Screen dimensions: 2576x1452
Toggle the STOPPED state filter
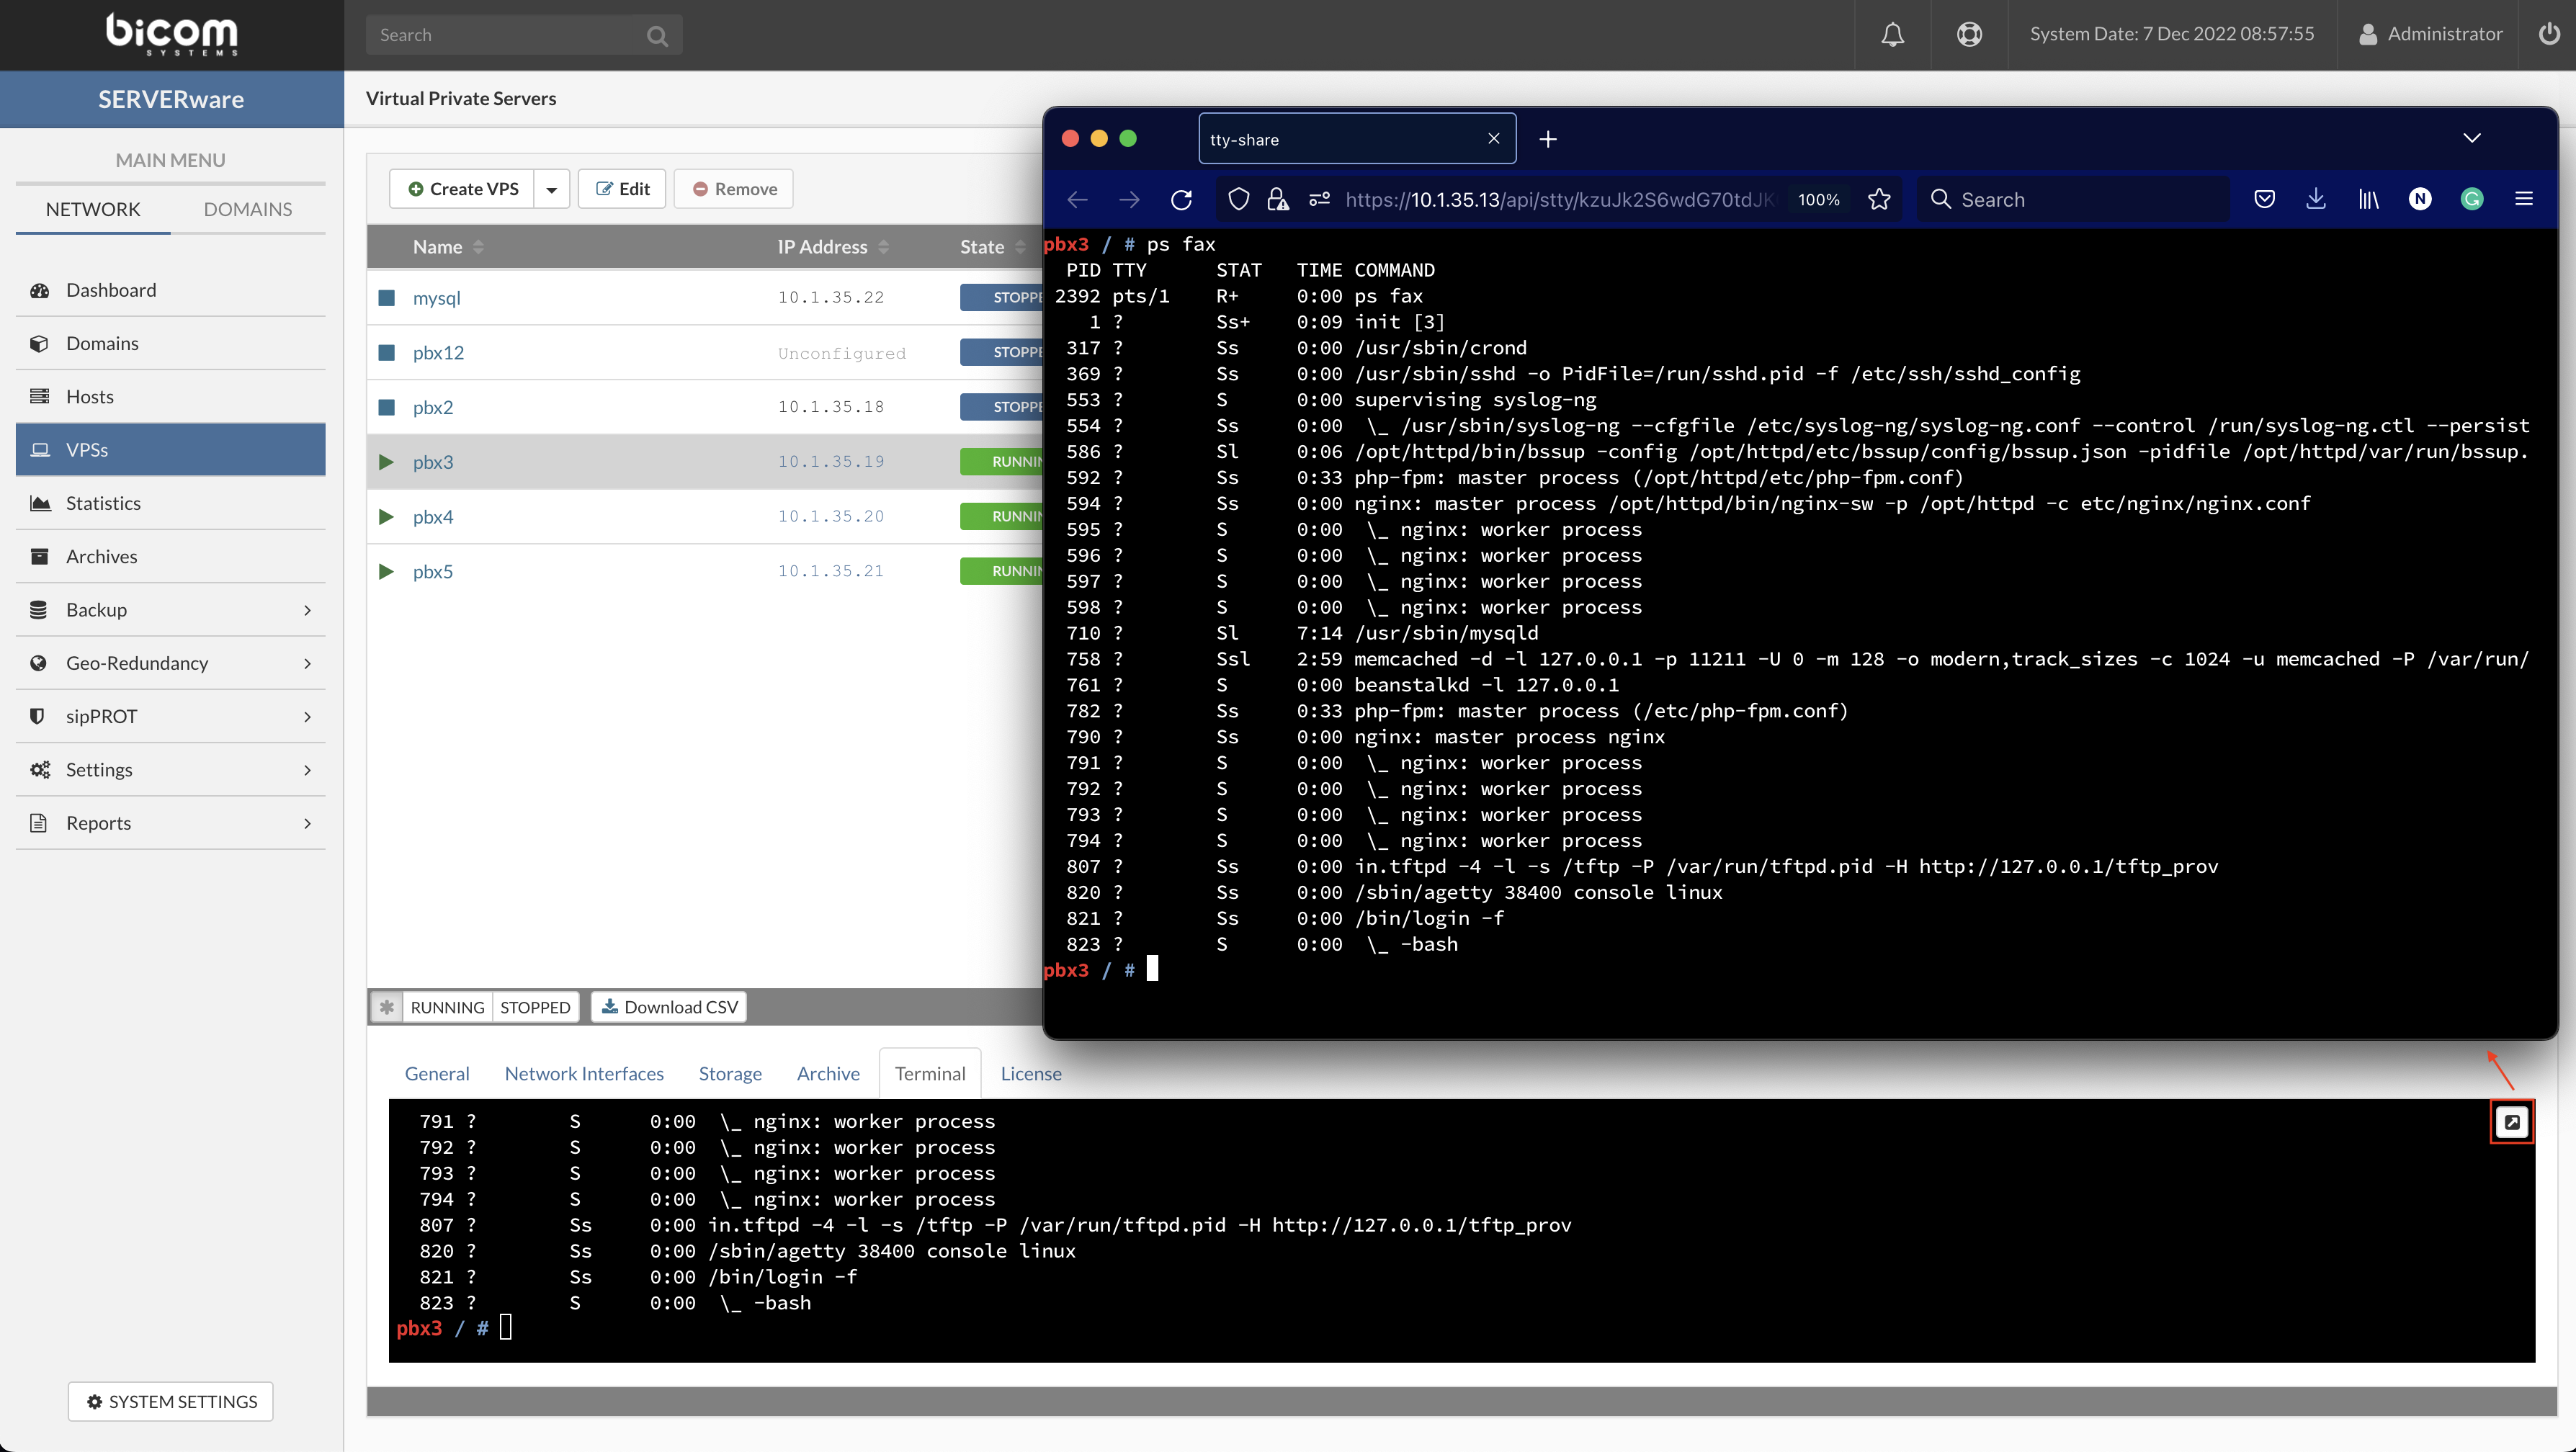point(535,1007)
